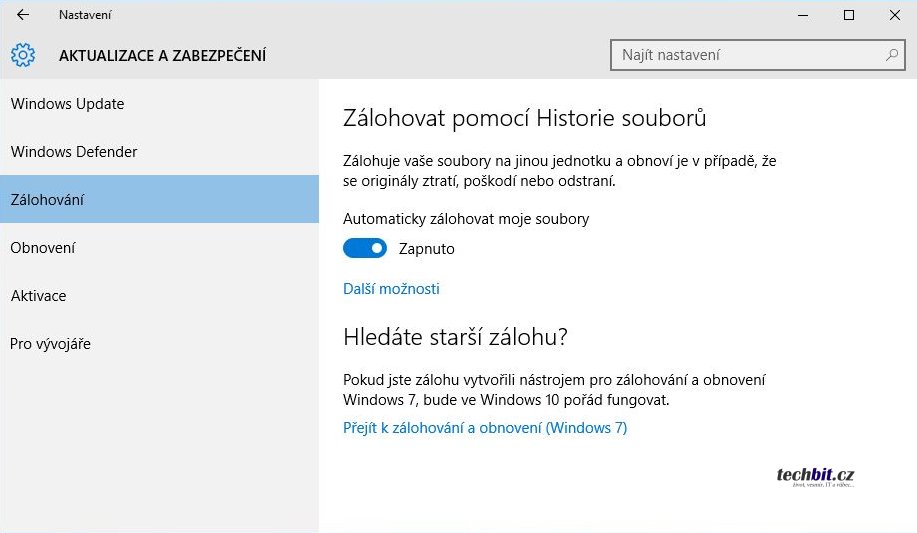917x533 pixels.
Task: Click the settings gear icon
Action: tap(23, 55)
